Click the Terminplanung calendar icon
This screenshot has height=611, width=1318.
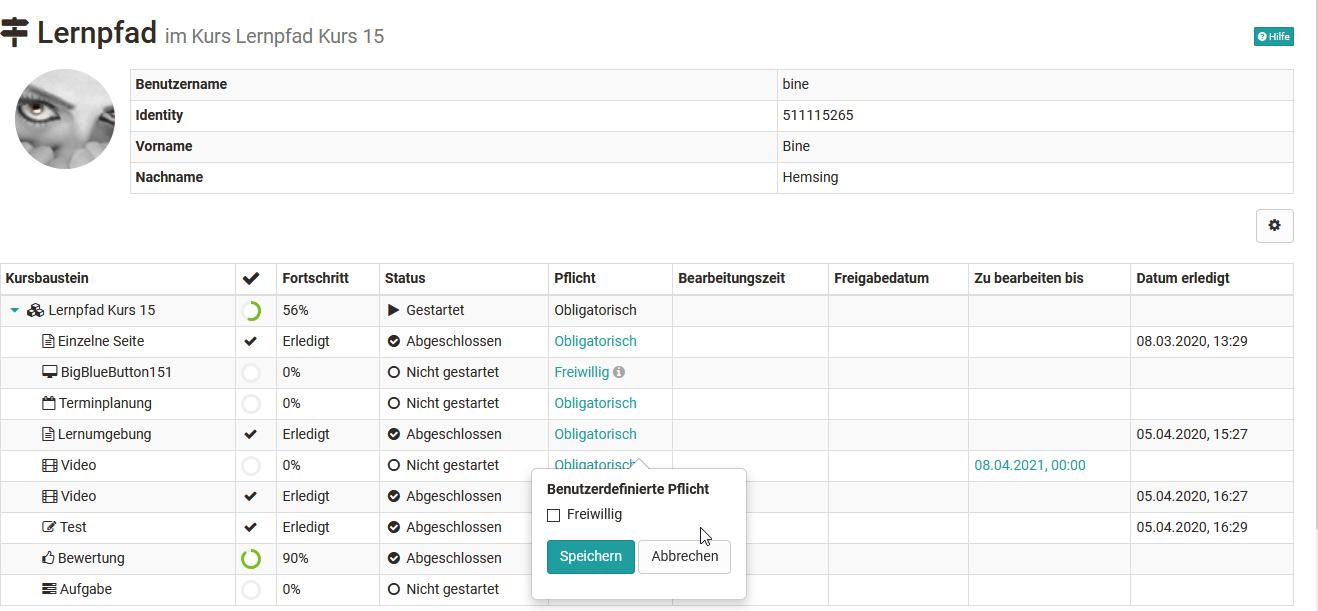click(x=49, y=403)
